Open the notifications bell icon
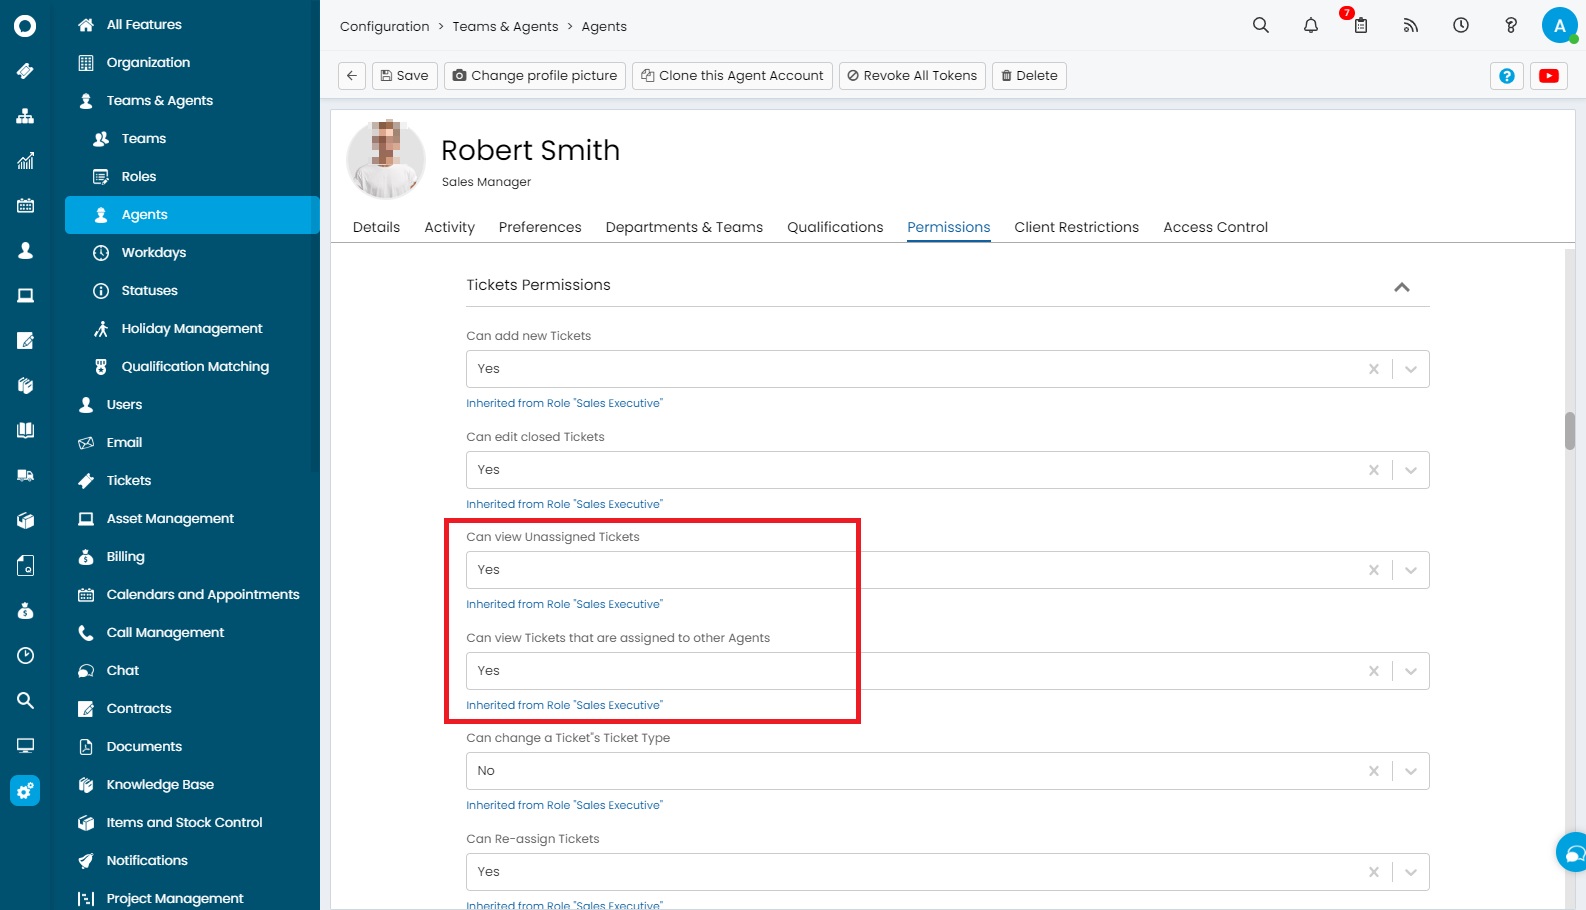The height and width of the screenshot is (910, 1586). click(1311, 26)
